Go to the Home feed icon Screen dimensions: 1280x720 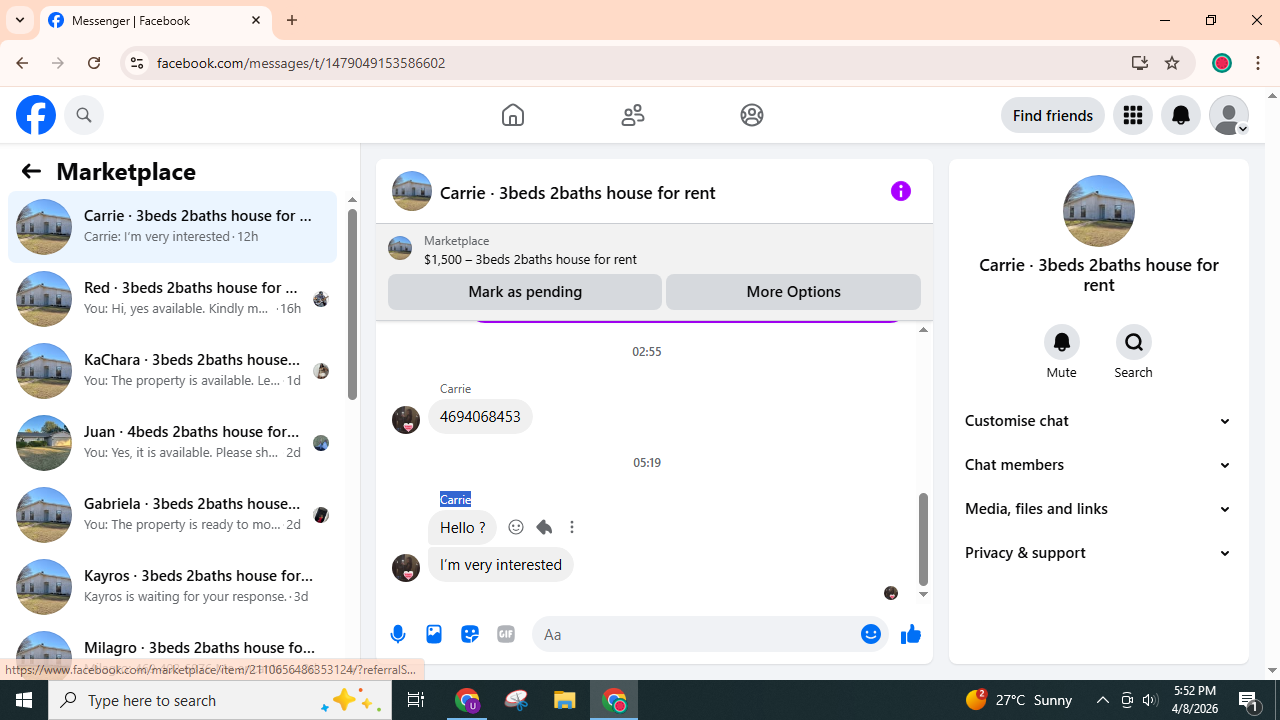pos(513,115)
